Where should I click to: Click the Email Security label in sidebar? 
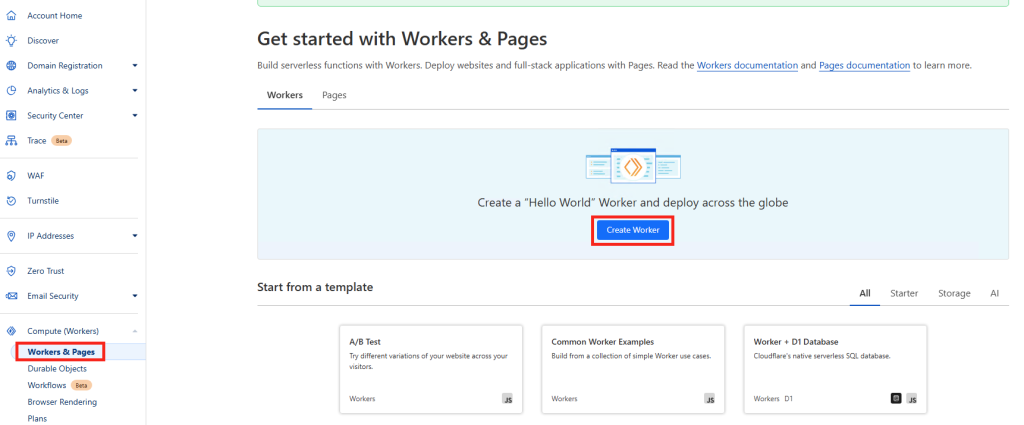point(53,296)
